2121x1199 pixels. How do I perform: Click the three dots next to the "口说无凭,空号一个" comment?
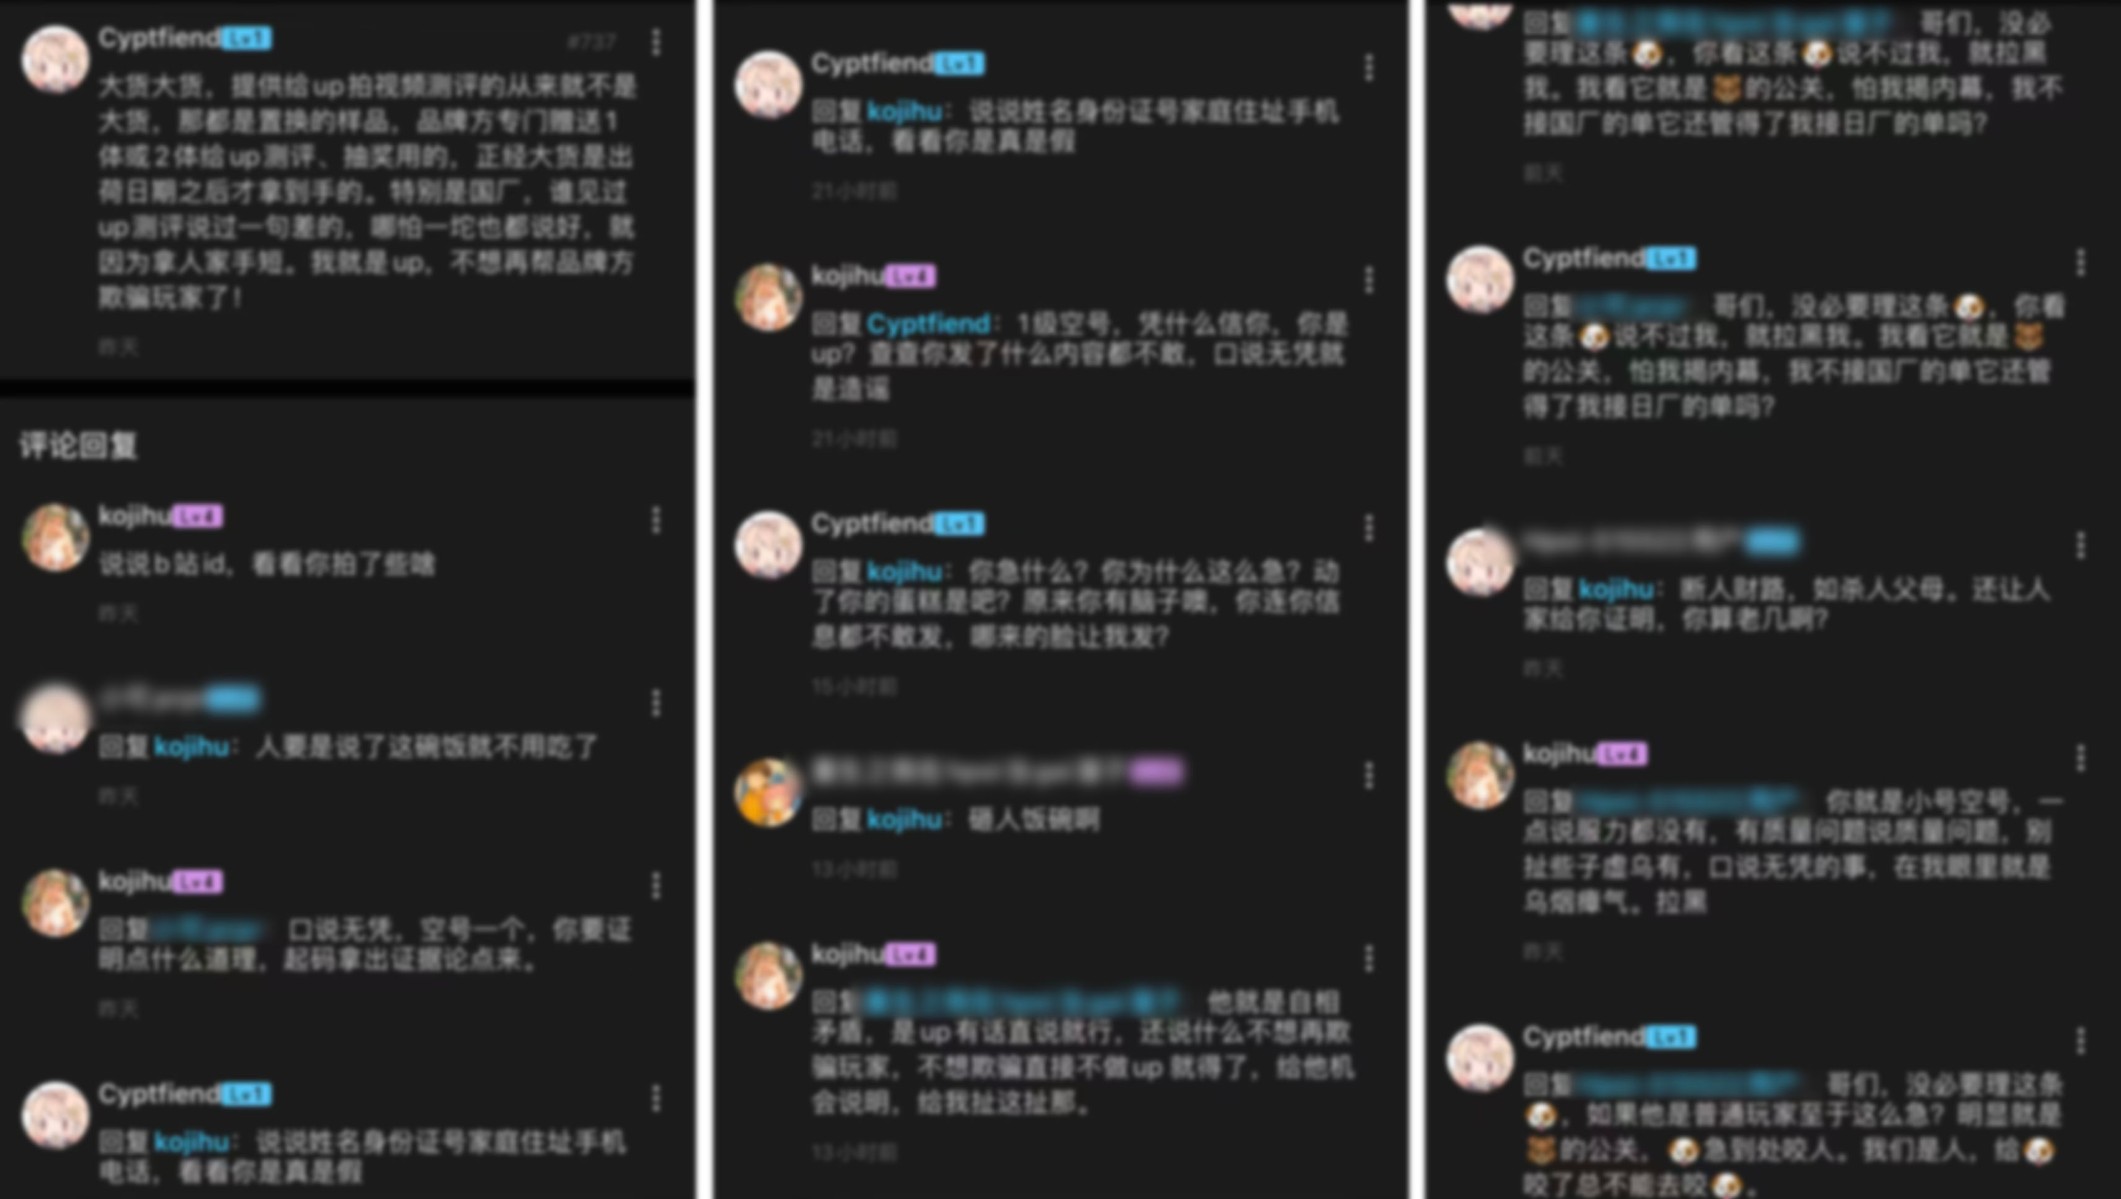click(656, 885)
